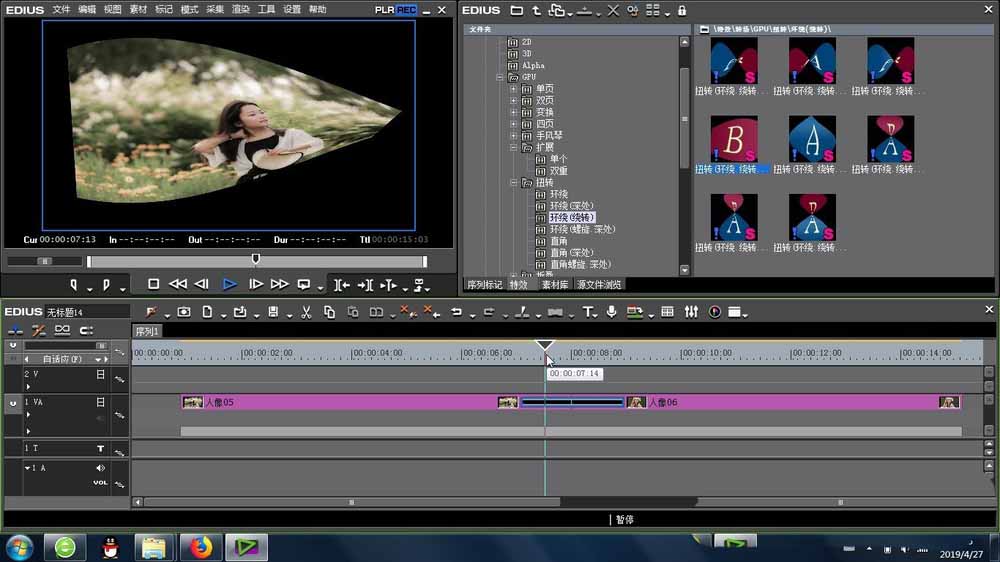Open the 渲染 menu
Image resolution: width=1000 pixels, height=562 pixels.
pyautogui.click(x=240, y=10)
